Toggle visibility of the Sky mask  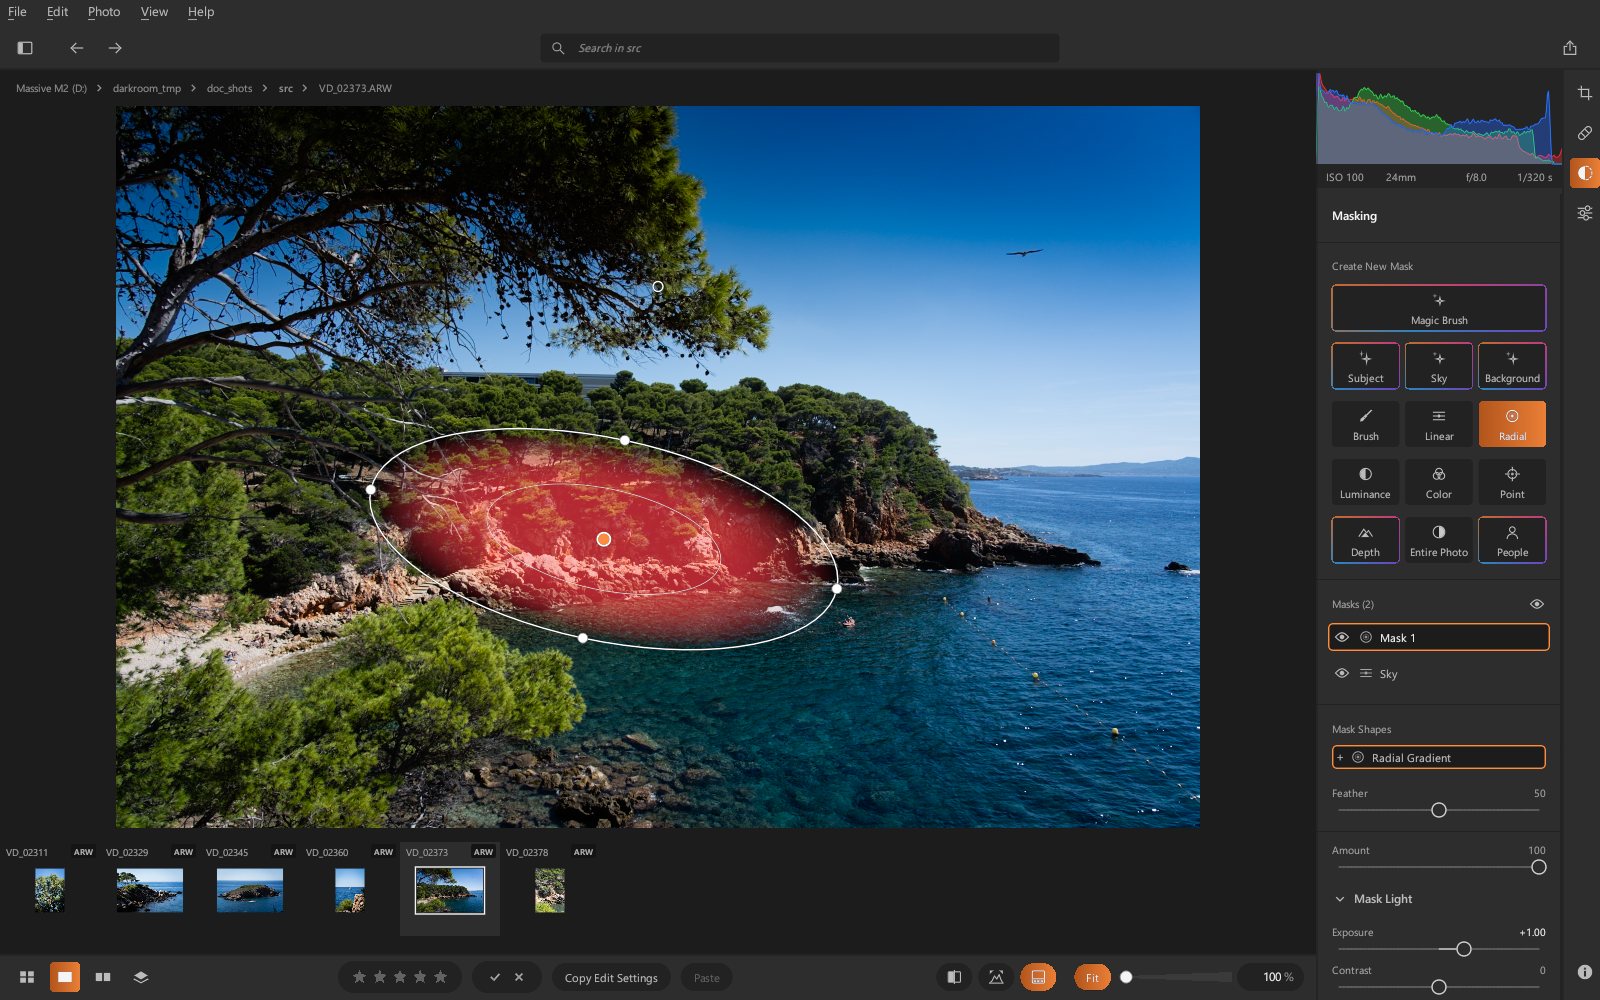(x=1342, y=673)
